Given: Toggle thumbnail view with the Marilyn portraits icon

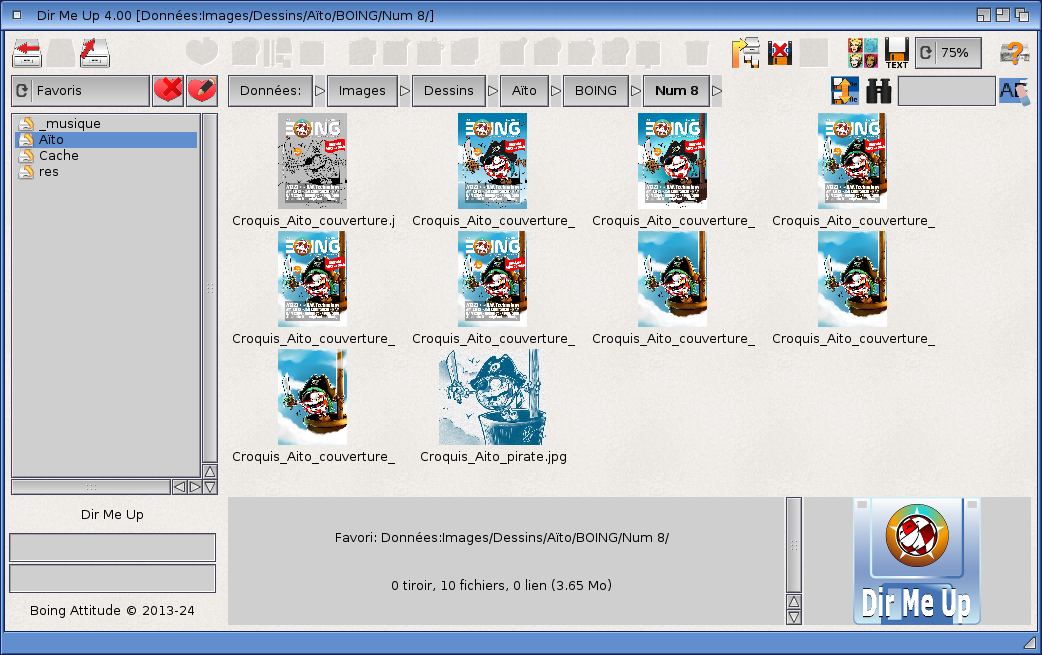Looking at the screenshot, I should tap(862, 53).
